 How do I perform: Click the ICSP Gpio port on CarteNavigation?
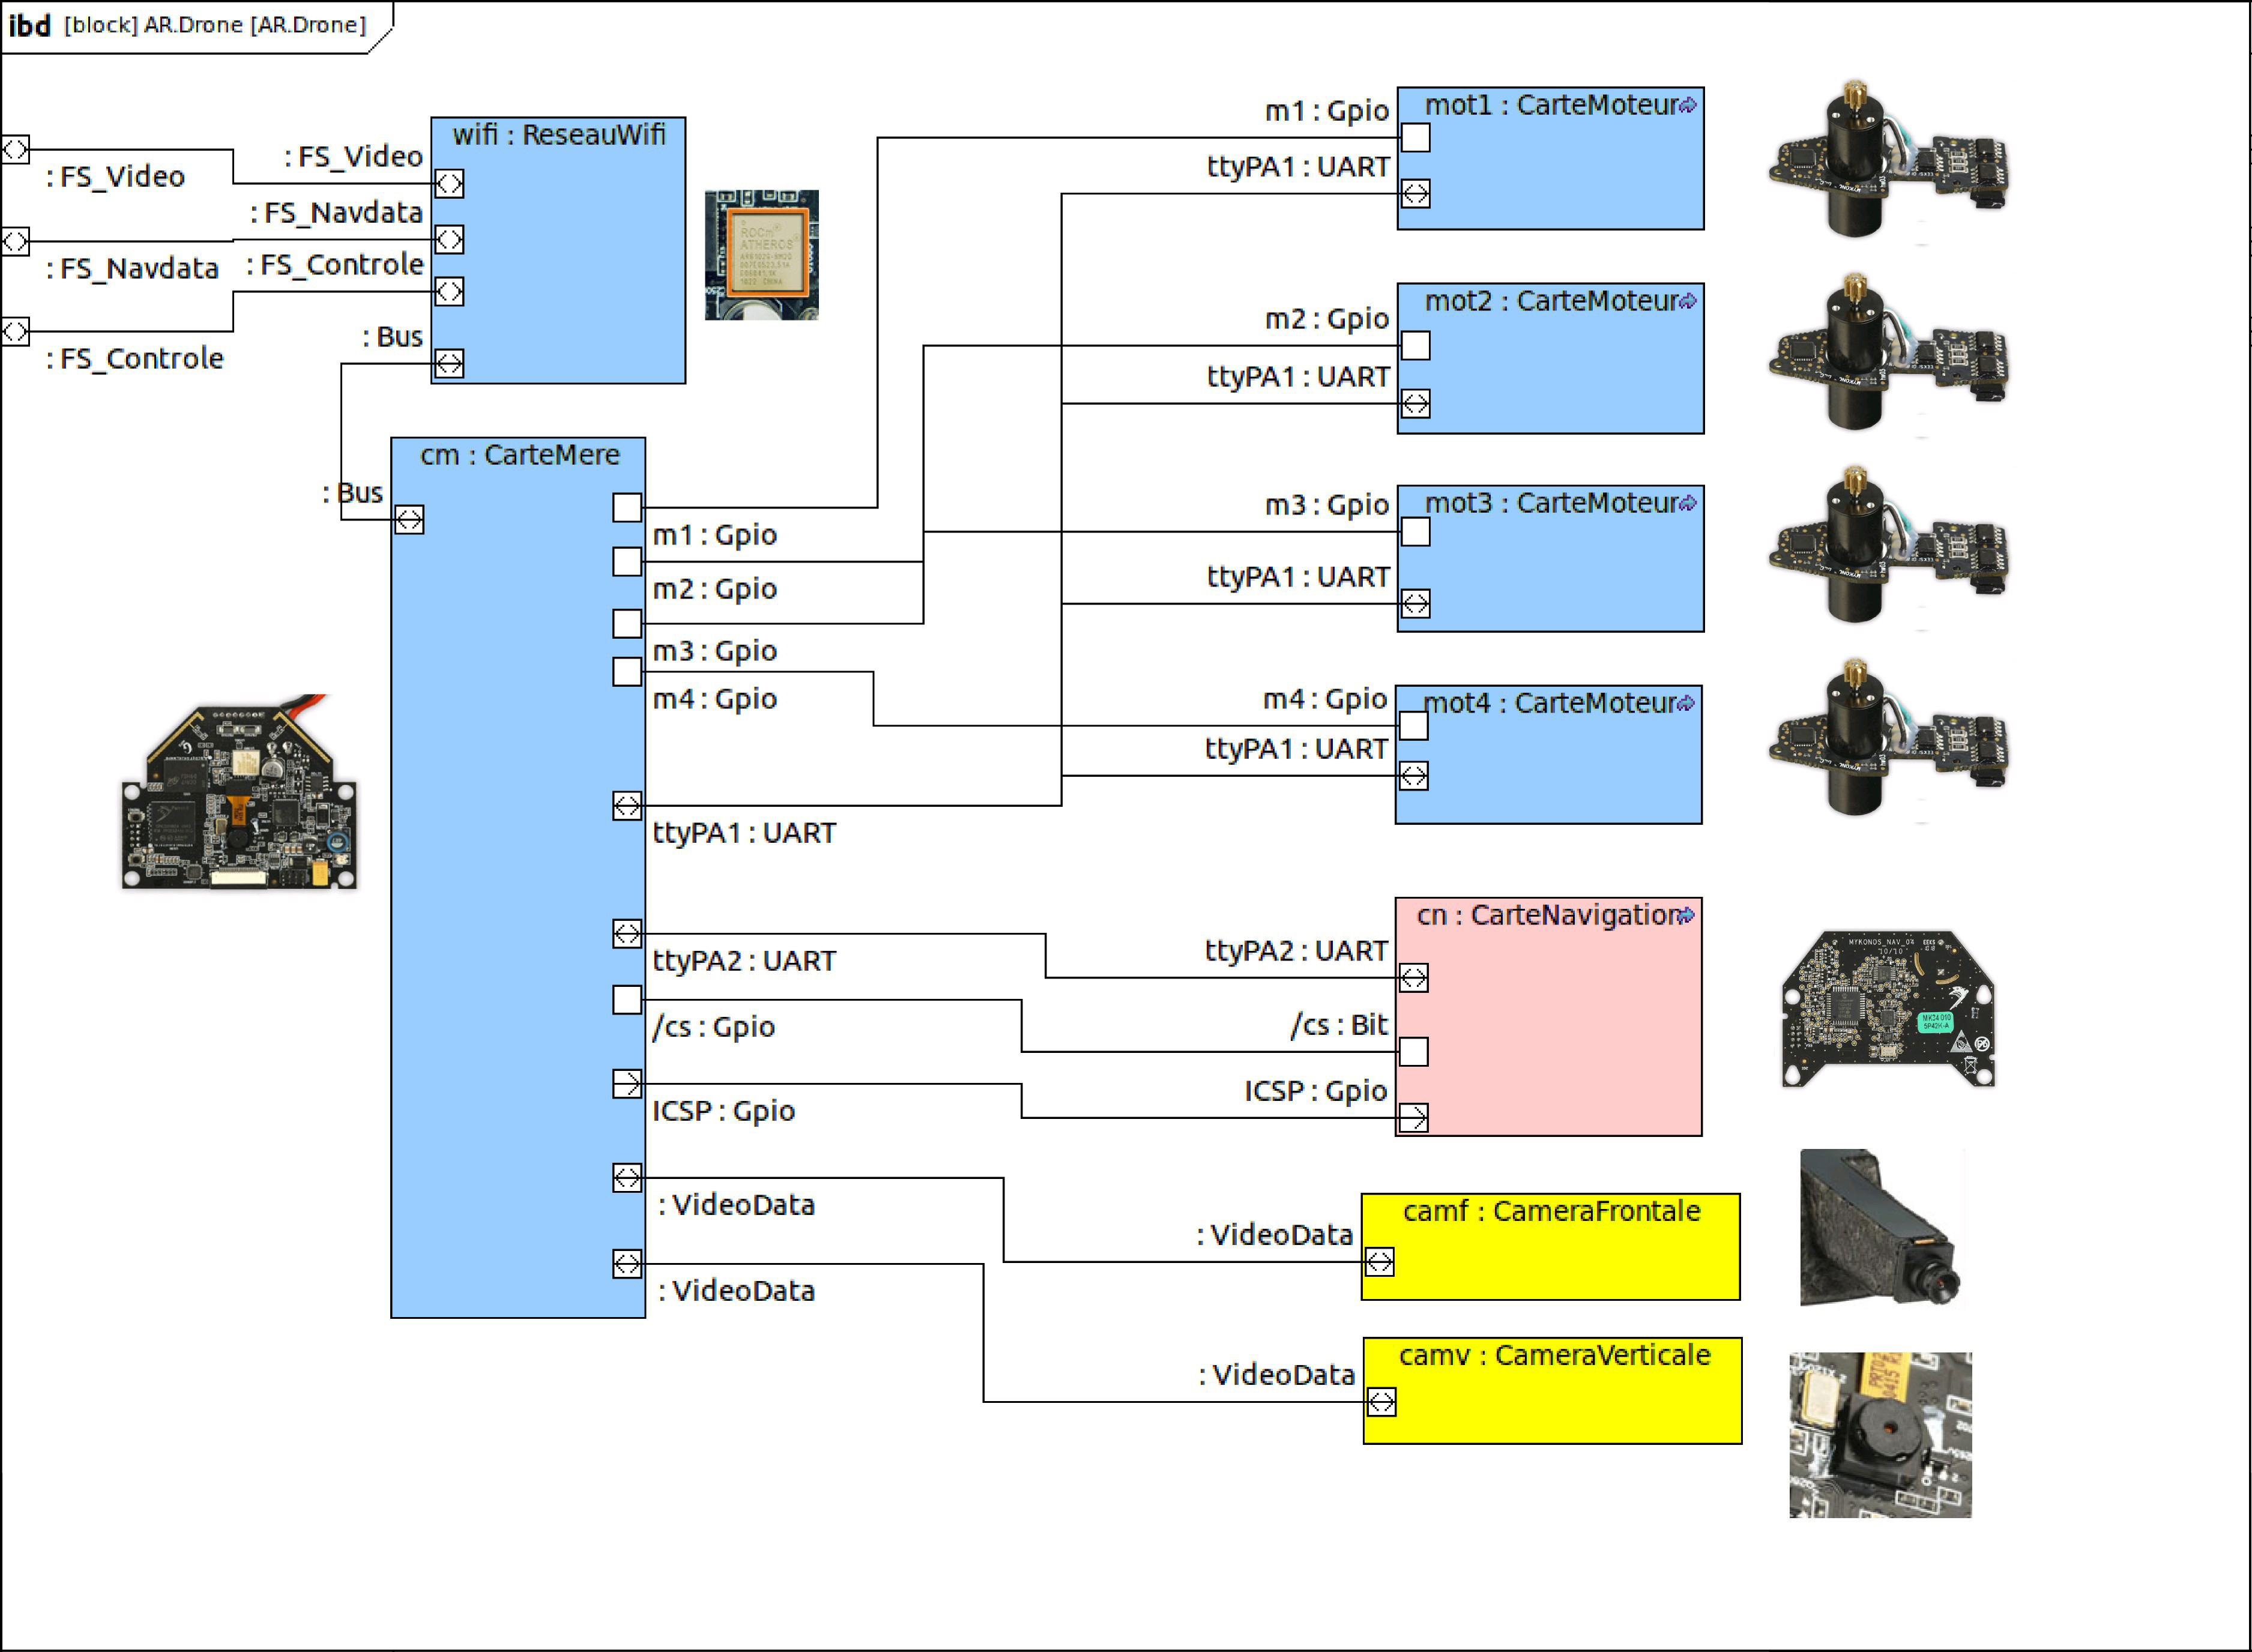(x=1413, y=1118)
